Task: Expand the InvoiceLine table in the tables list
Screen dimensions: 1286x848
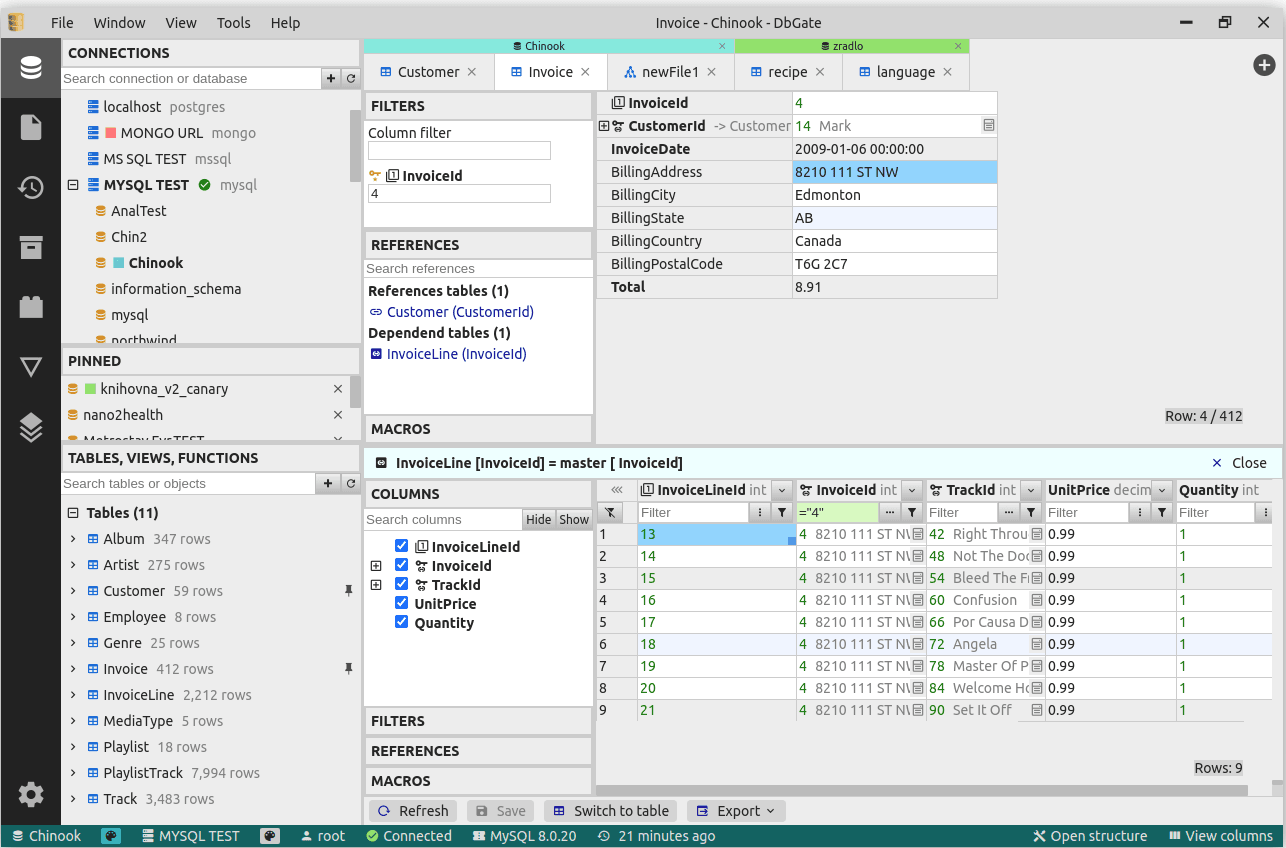Action: pos(71,694)
